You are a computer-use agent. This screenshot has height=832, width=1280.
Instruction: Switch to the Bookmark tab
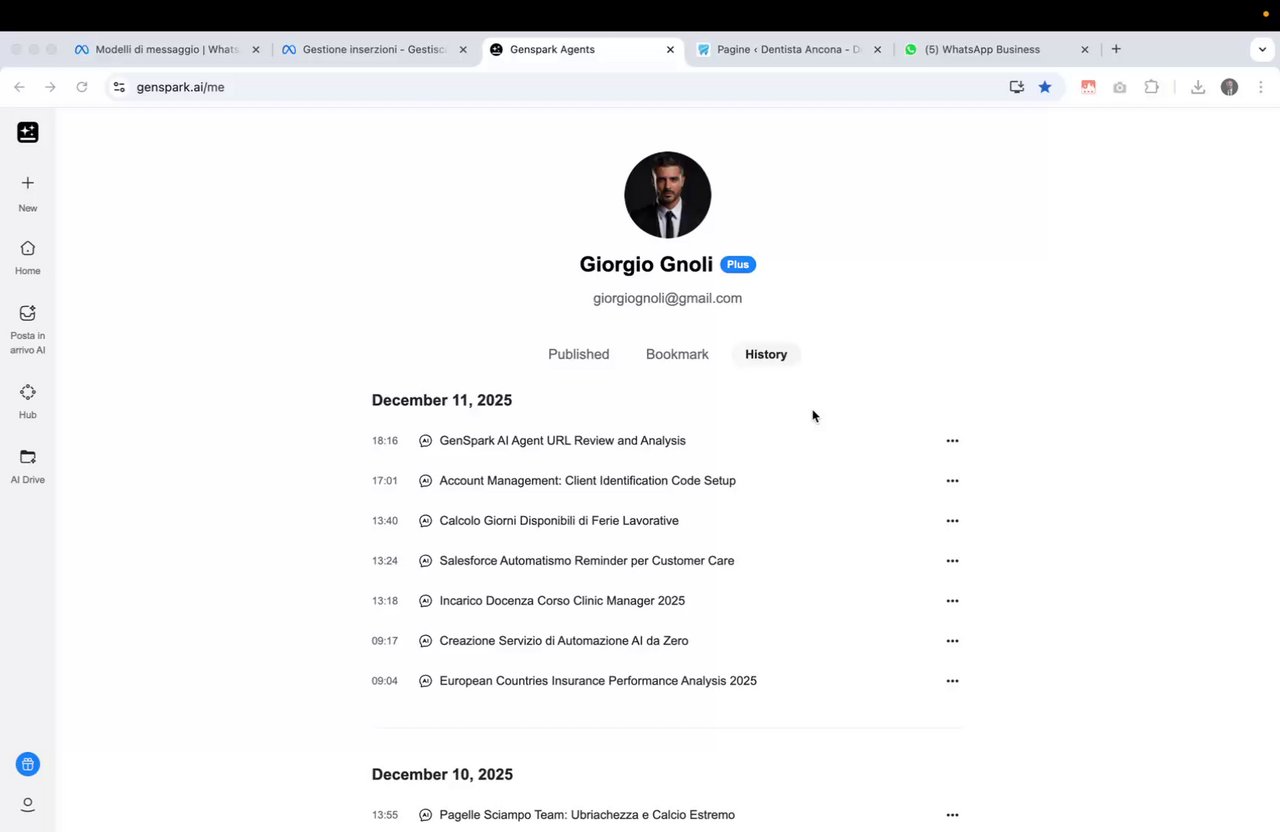click(x=677, y=354)
